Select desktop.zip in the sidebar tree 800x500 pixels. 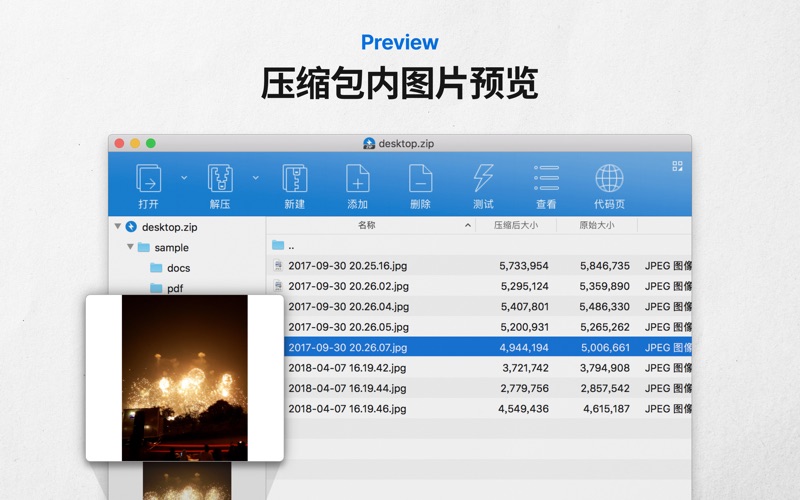point(169,227)
